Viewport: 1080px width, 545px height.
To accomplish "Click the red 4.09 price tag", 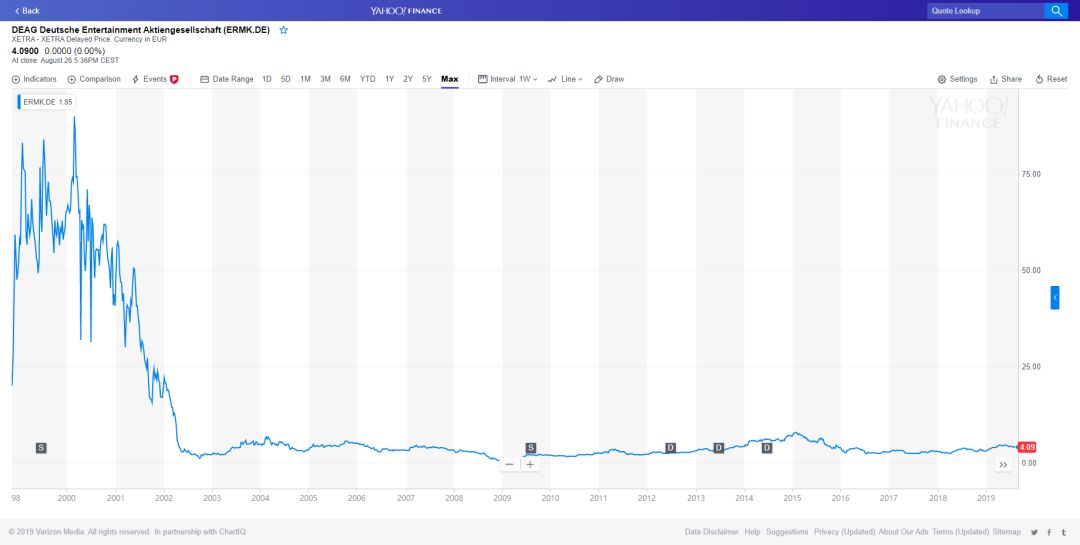I will 1026,447.
